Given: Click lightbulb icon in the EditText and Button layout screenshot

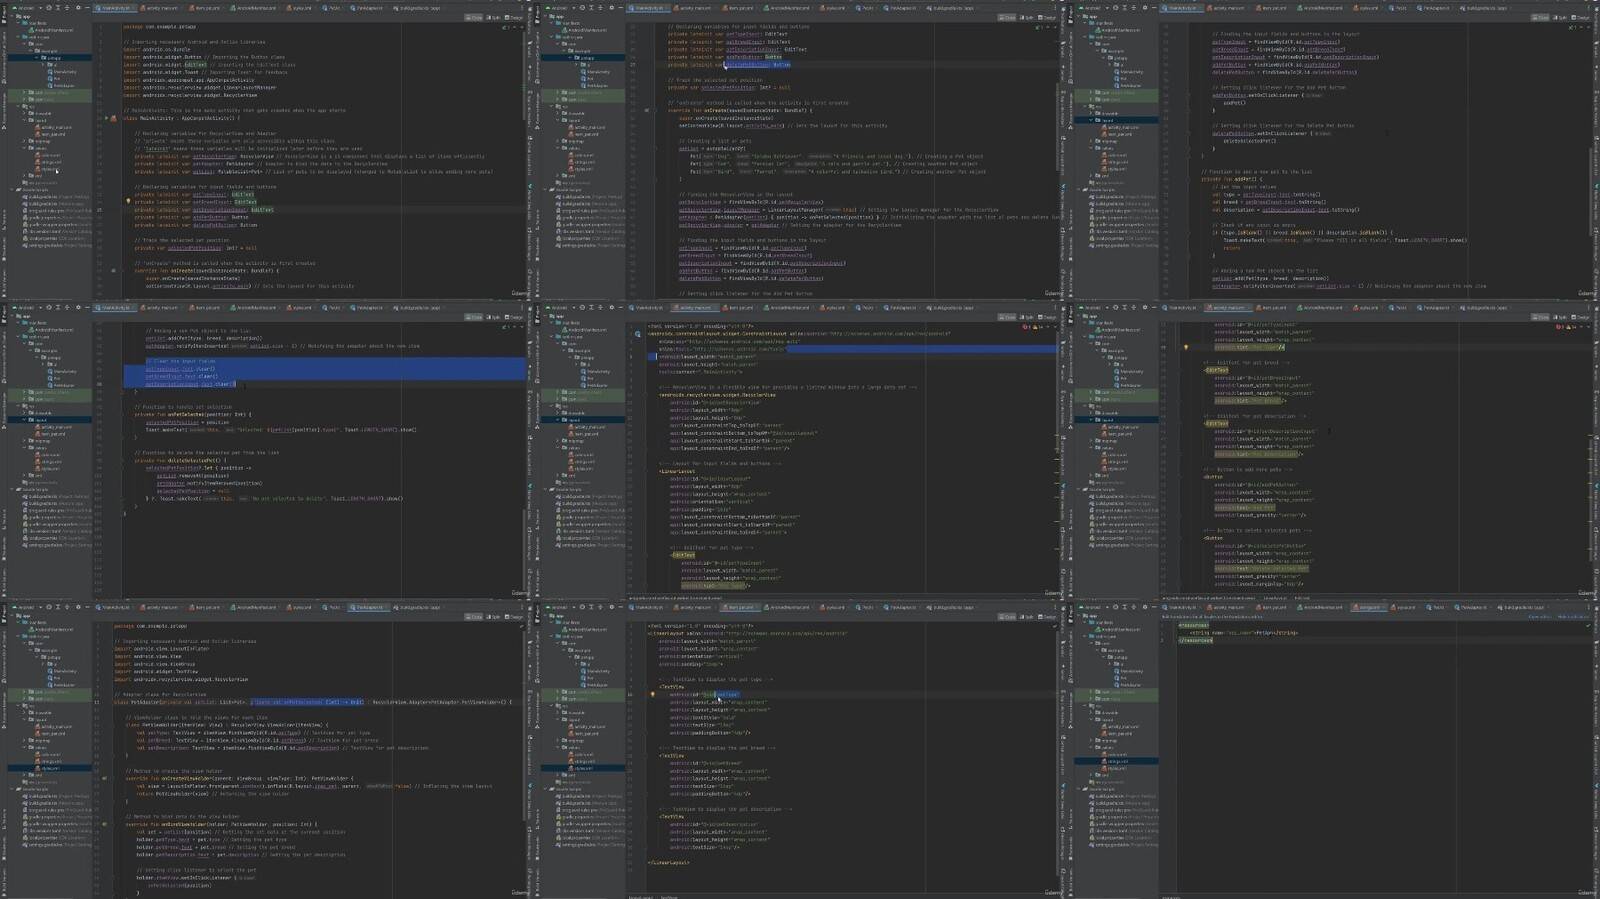Looking at the screenshot, I should (x=1186, y=348).
